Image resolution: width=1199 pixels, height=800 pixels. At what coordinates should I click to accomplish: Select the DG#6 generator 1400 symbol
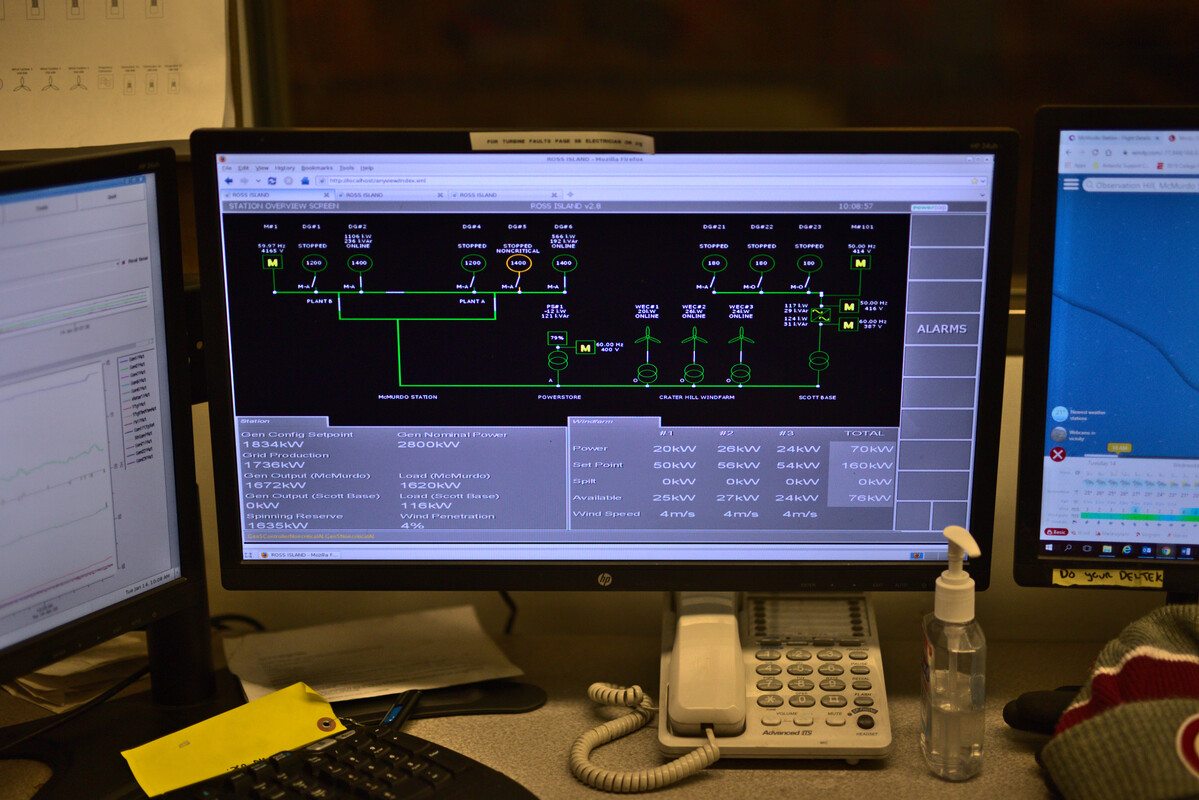coord(564,262)
